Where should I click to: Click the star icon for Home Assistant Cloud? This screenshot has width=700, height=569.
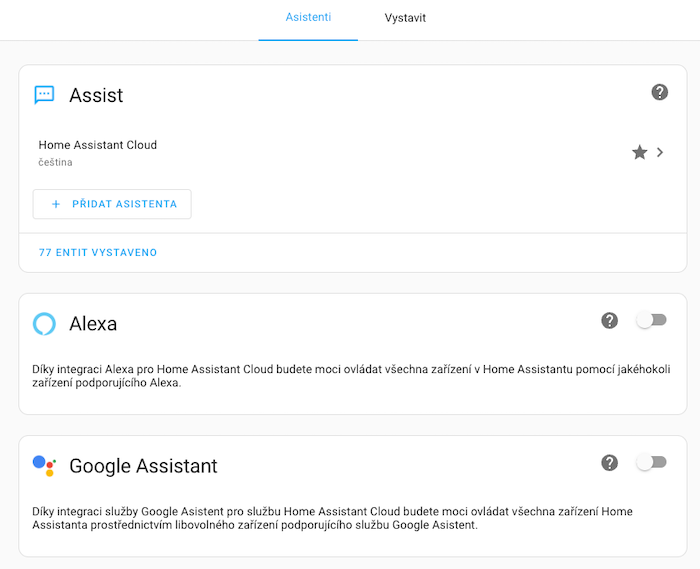tap(639, 153)
